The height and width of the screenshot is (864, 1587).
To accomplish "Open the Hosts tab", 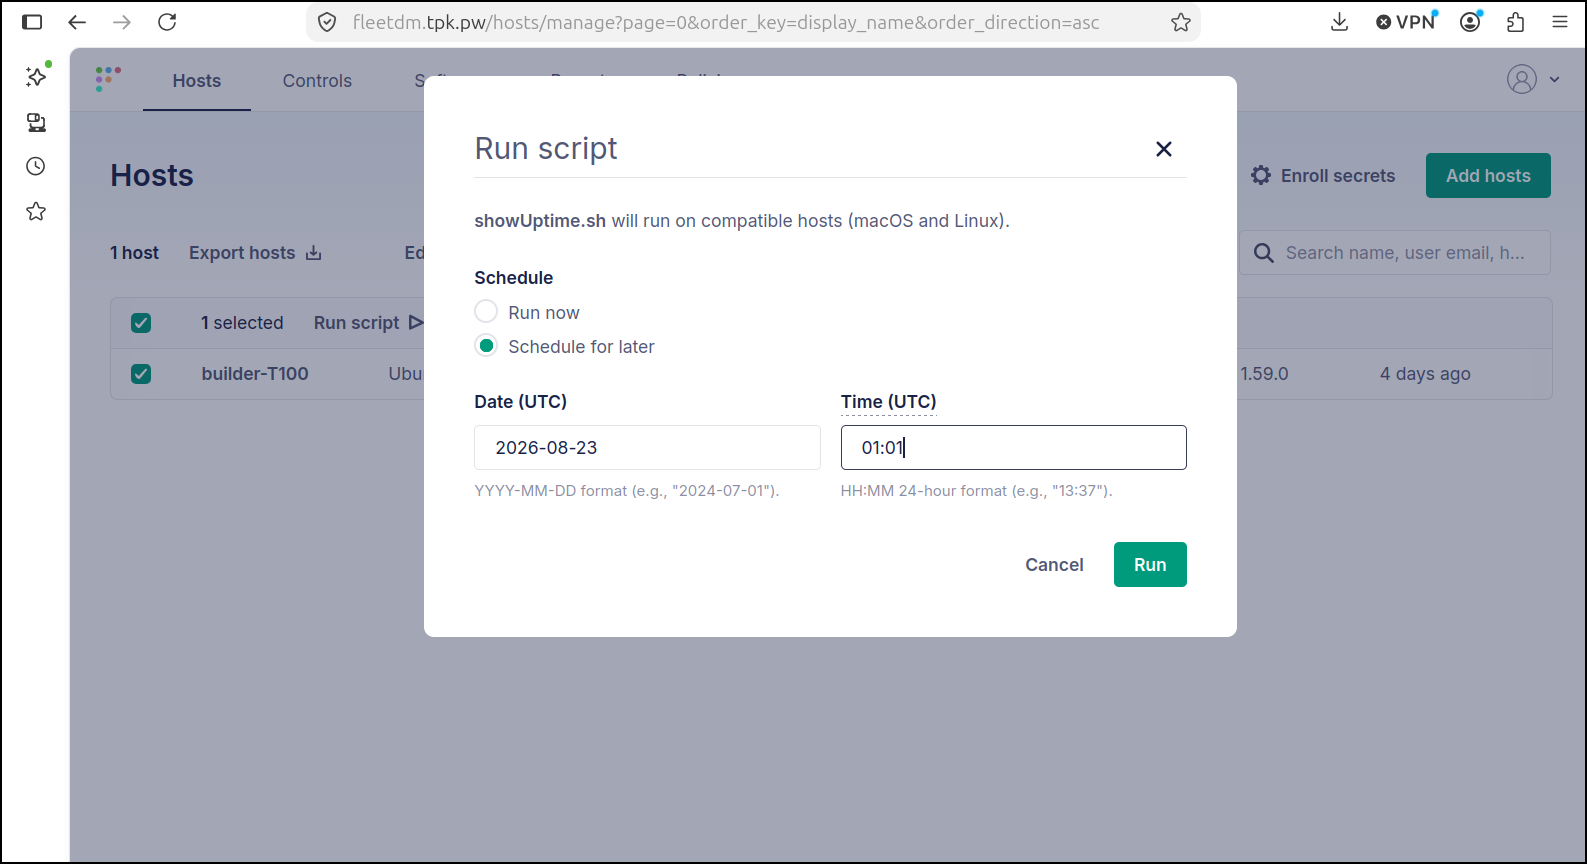I will 197,81.
